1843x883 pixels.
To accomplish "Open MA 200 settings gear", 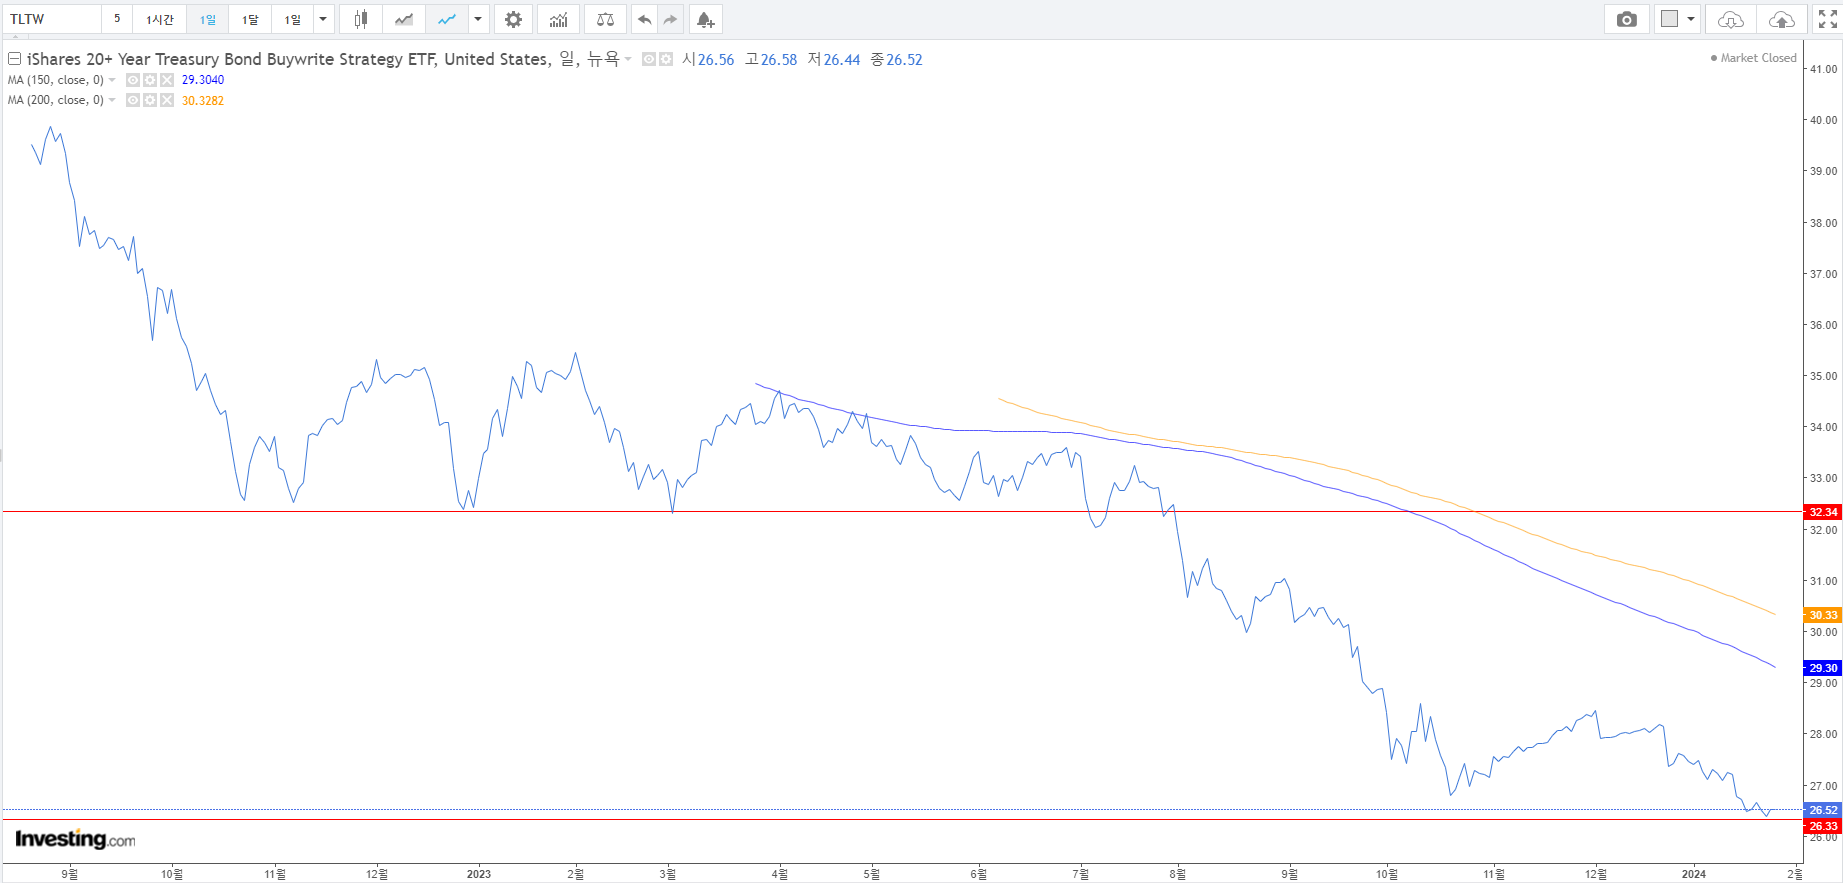I will click(x=150, y=100).
